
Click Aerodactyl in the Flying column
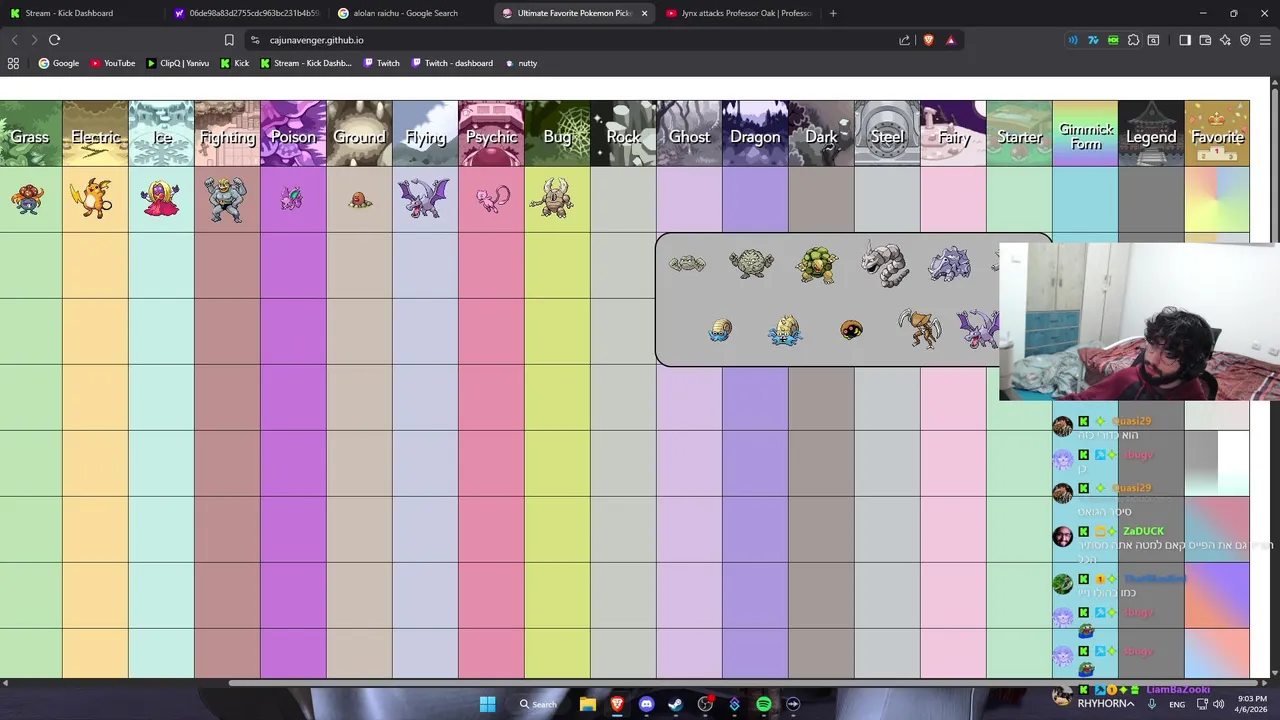(425, 198)
